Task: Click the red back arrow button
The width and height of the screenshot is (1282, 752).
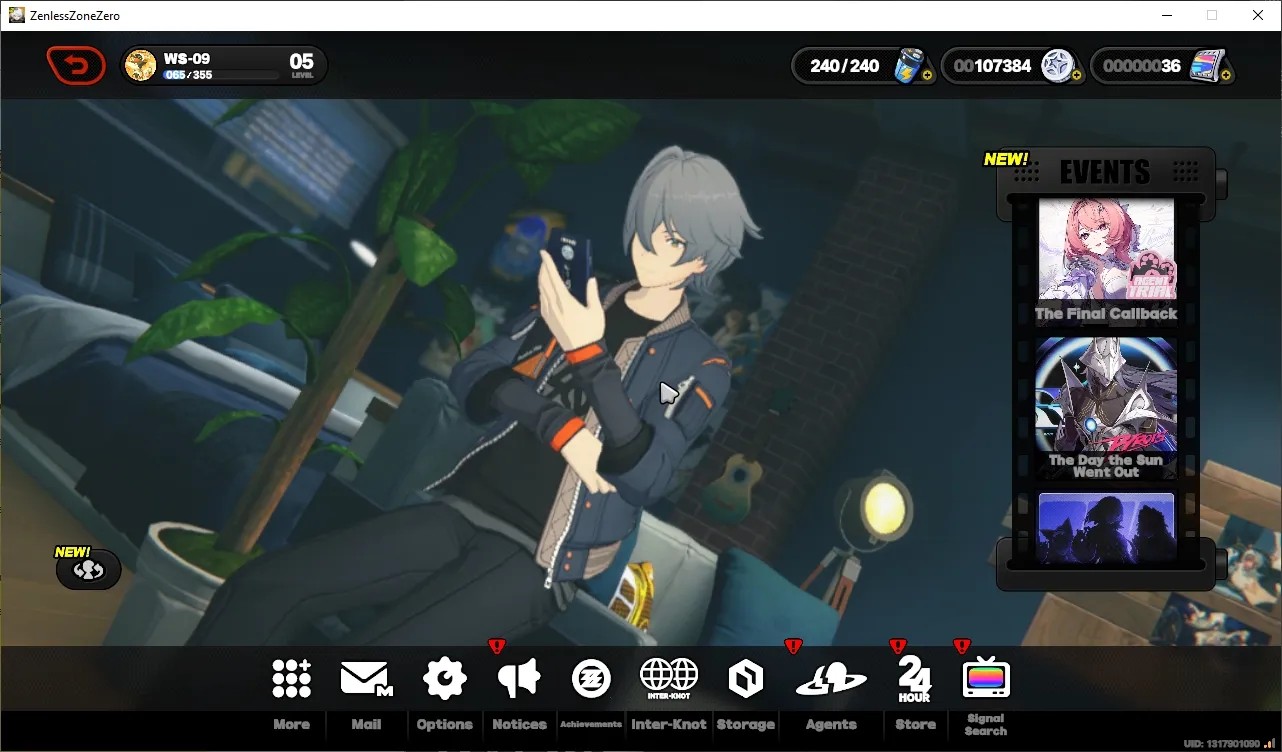Action: [x=76, y=66]
